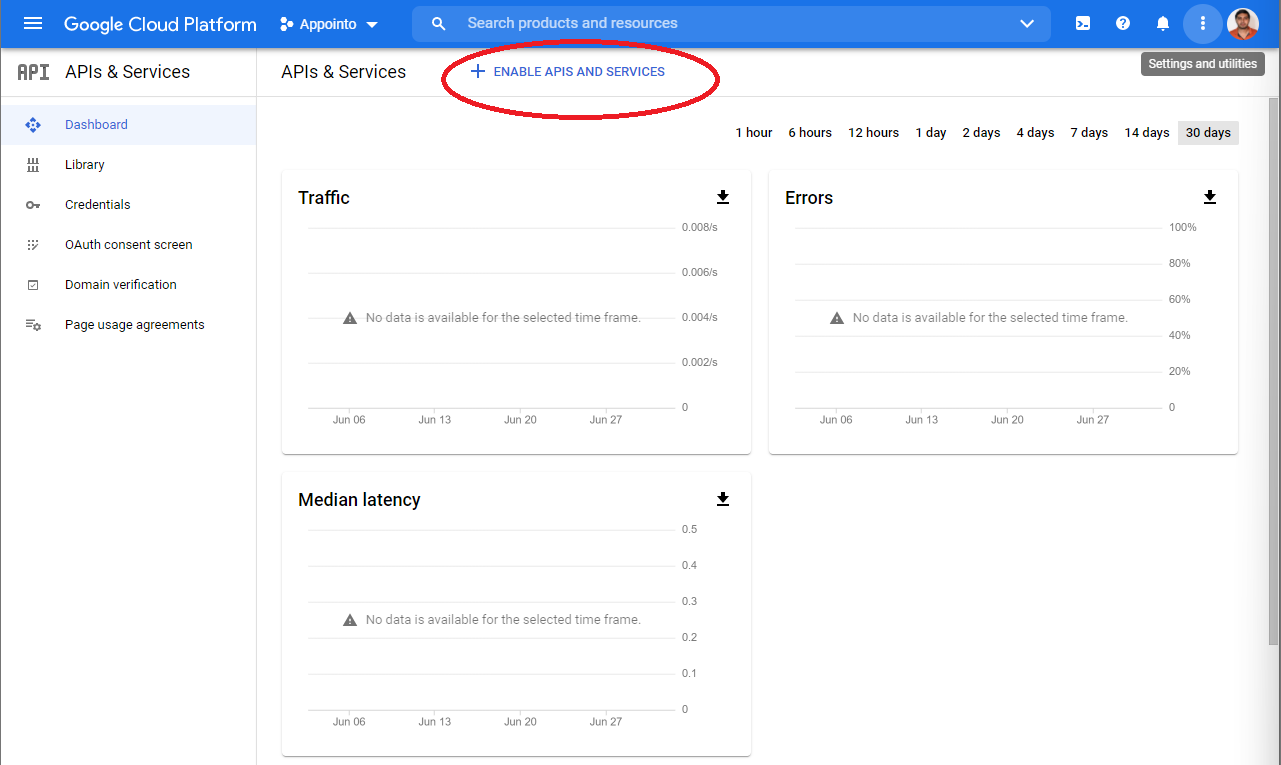Open the main navigation hamburger menu
This screenshot has width=1281, height=765.
[x=33, y=23]
